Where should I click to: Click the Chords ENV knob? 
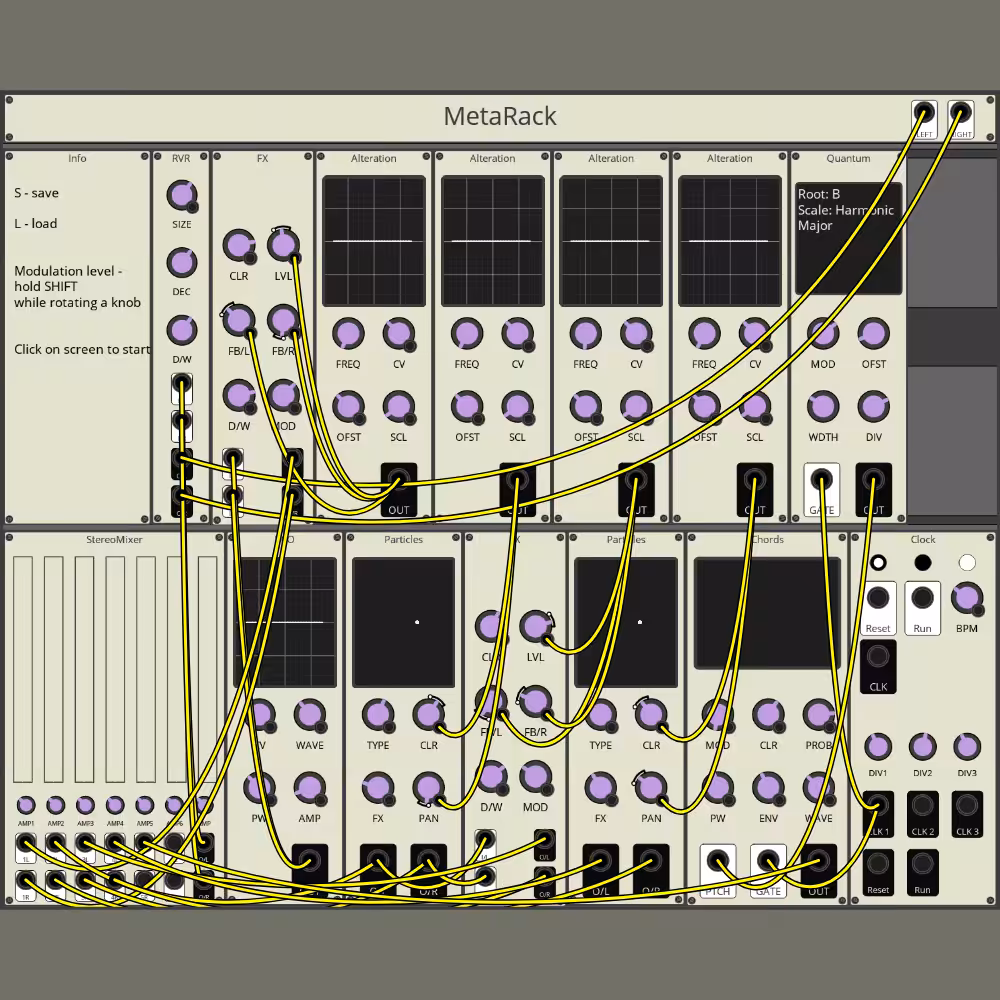click(768, 788)
